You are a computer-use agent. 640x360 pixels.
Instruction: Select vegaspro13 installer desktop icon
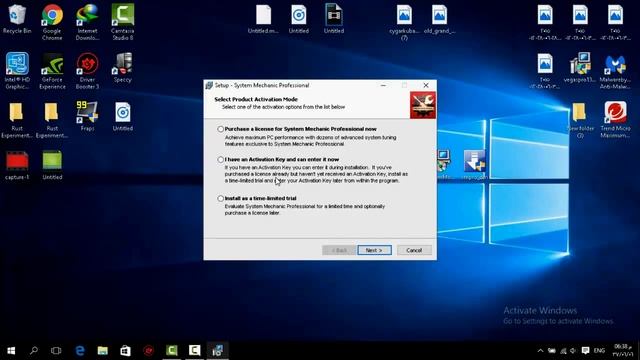click(x=580, y=68)
